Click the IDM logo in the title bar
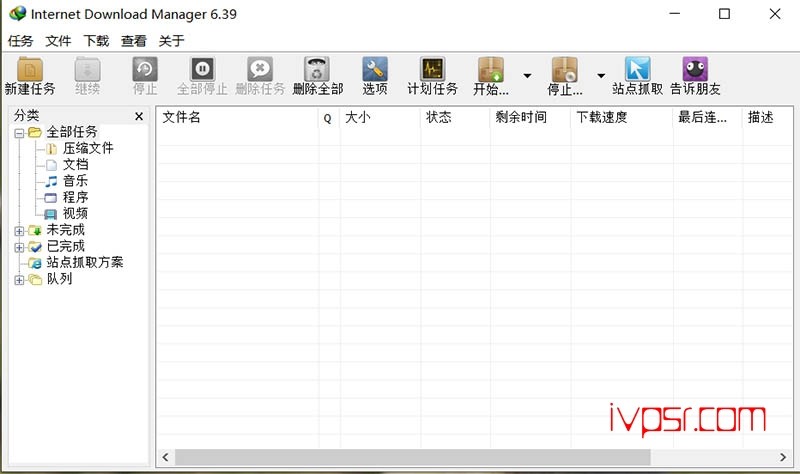Screen dimensions: 800x474 17,14
